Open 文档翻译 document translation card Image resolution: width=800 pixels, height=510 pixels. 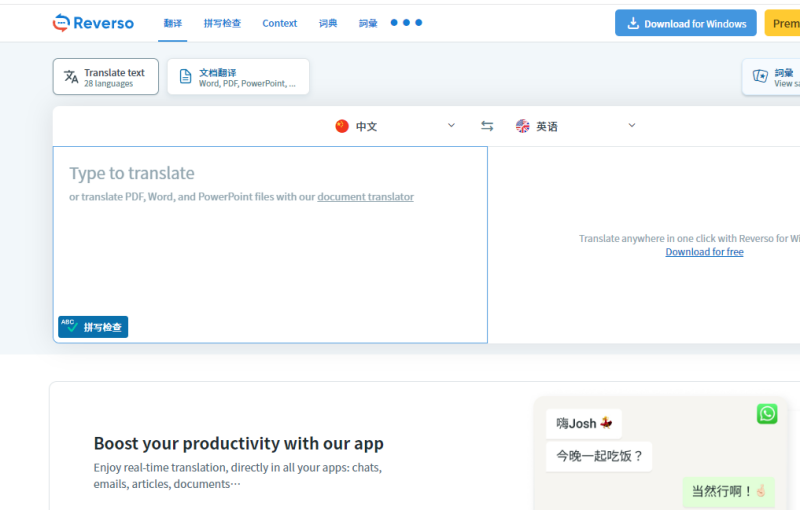[238, 77]
